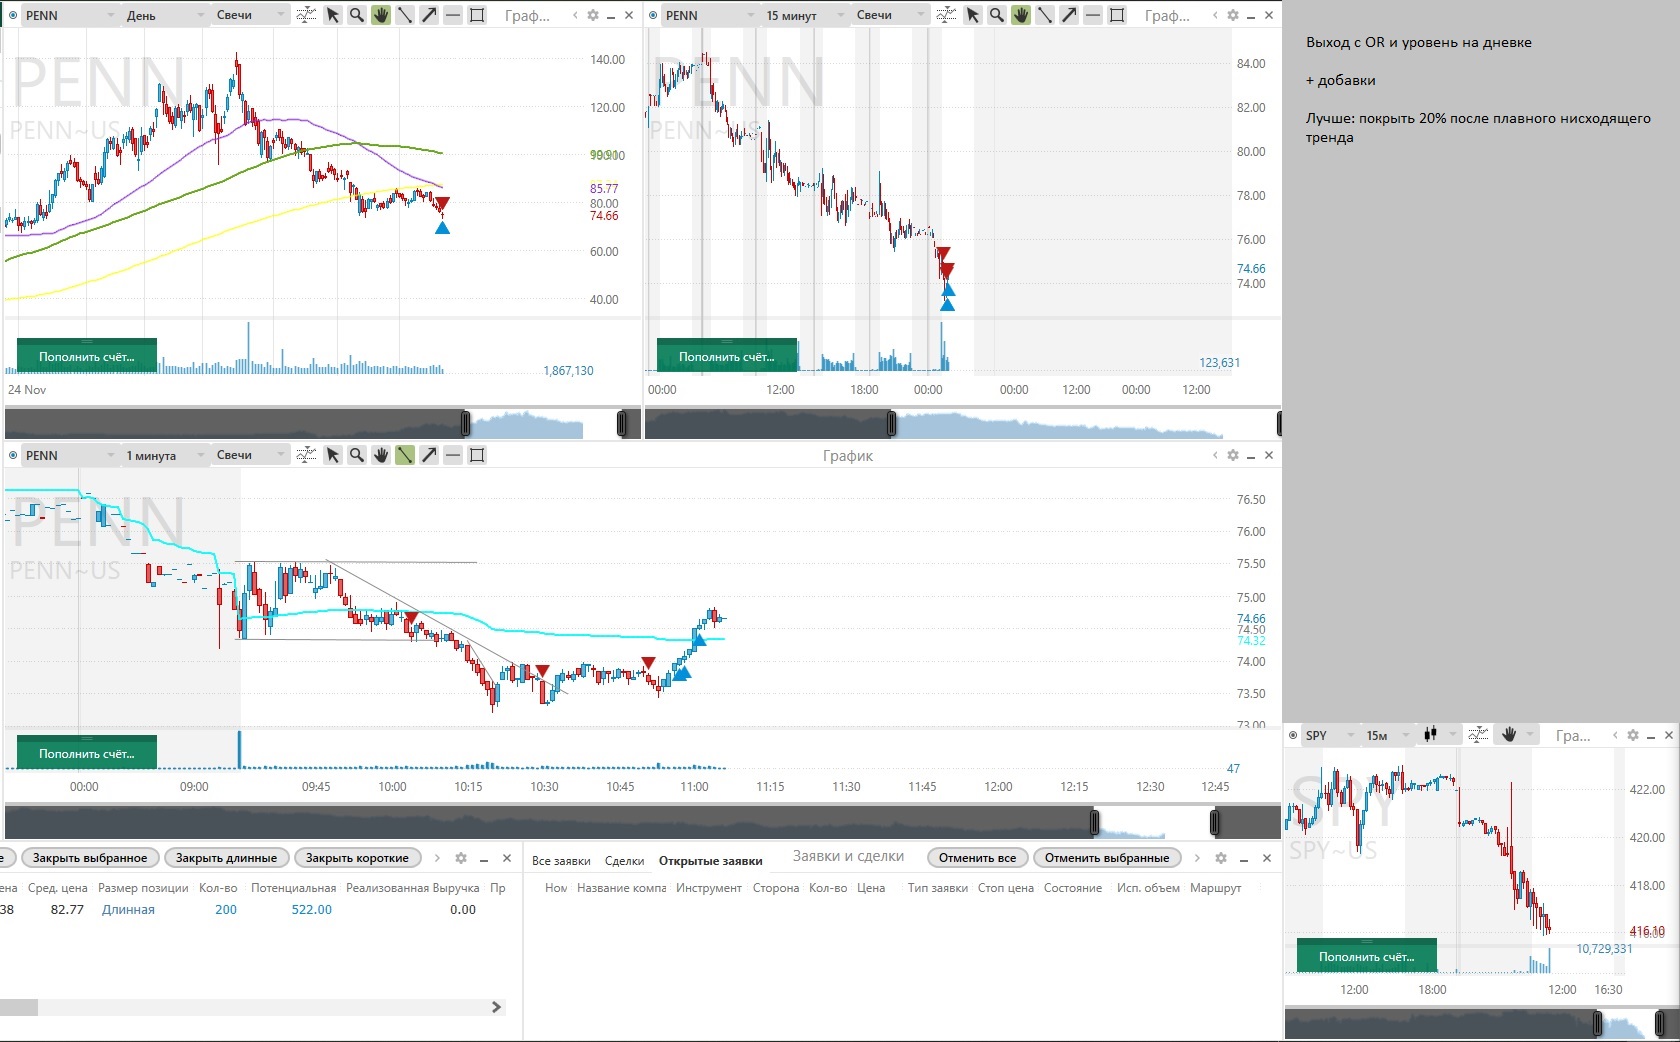
Task: Switch to Открытые заявки tab
Action: point(710,860)
